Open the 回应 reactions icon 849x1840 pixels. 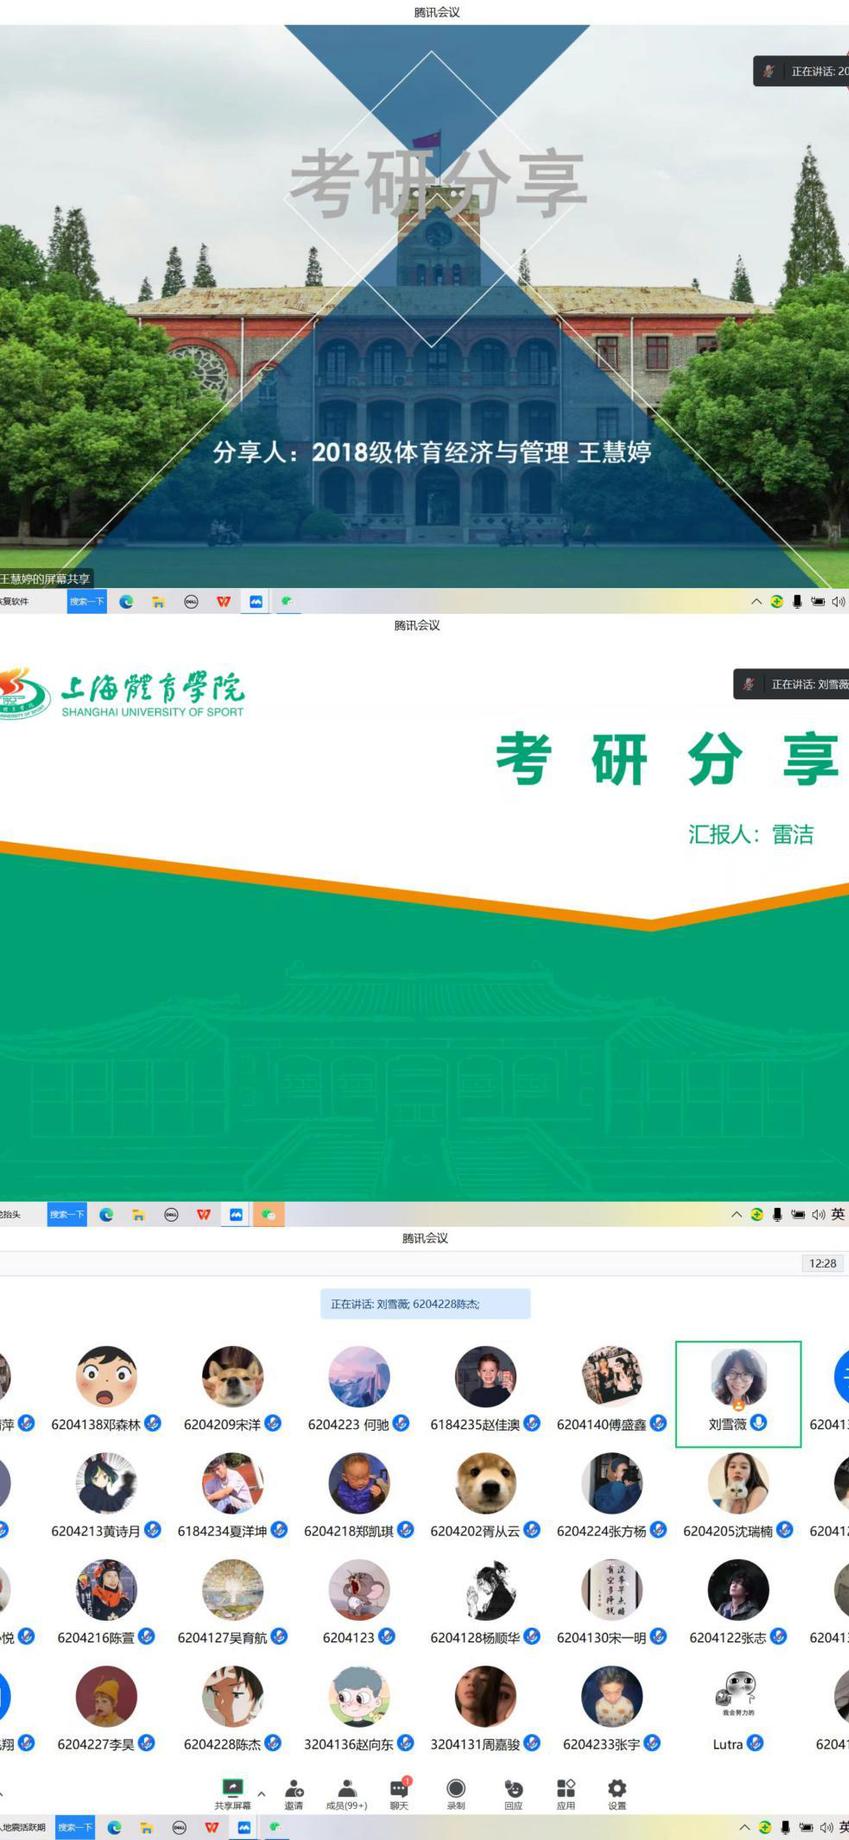513,1788
